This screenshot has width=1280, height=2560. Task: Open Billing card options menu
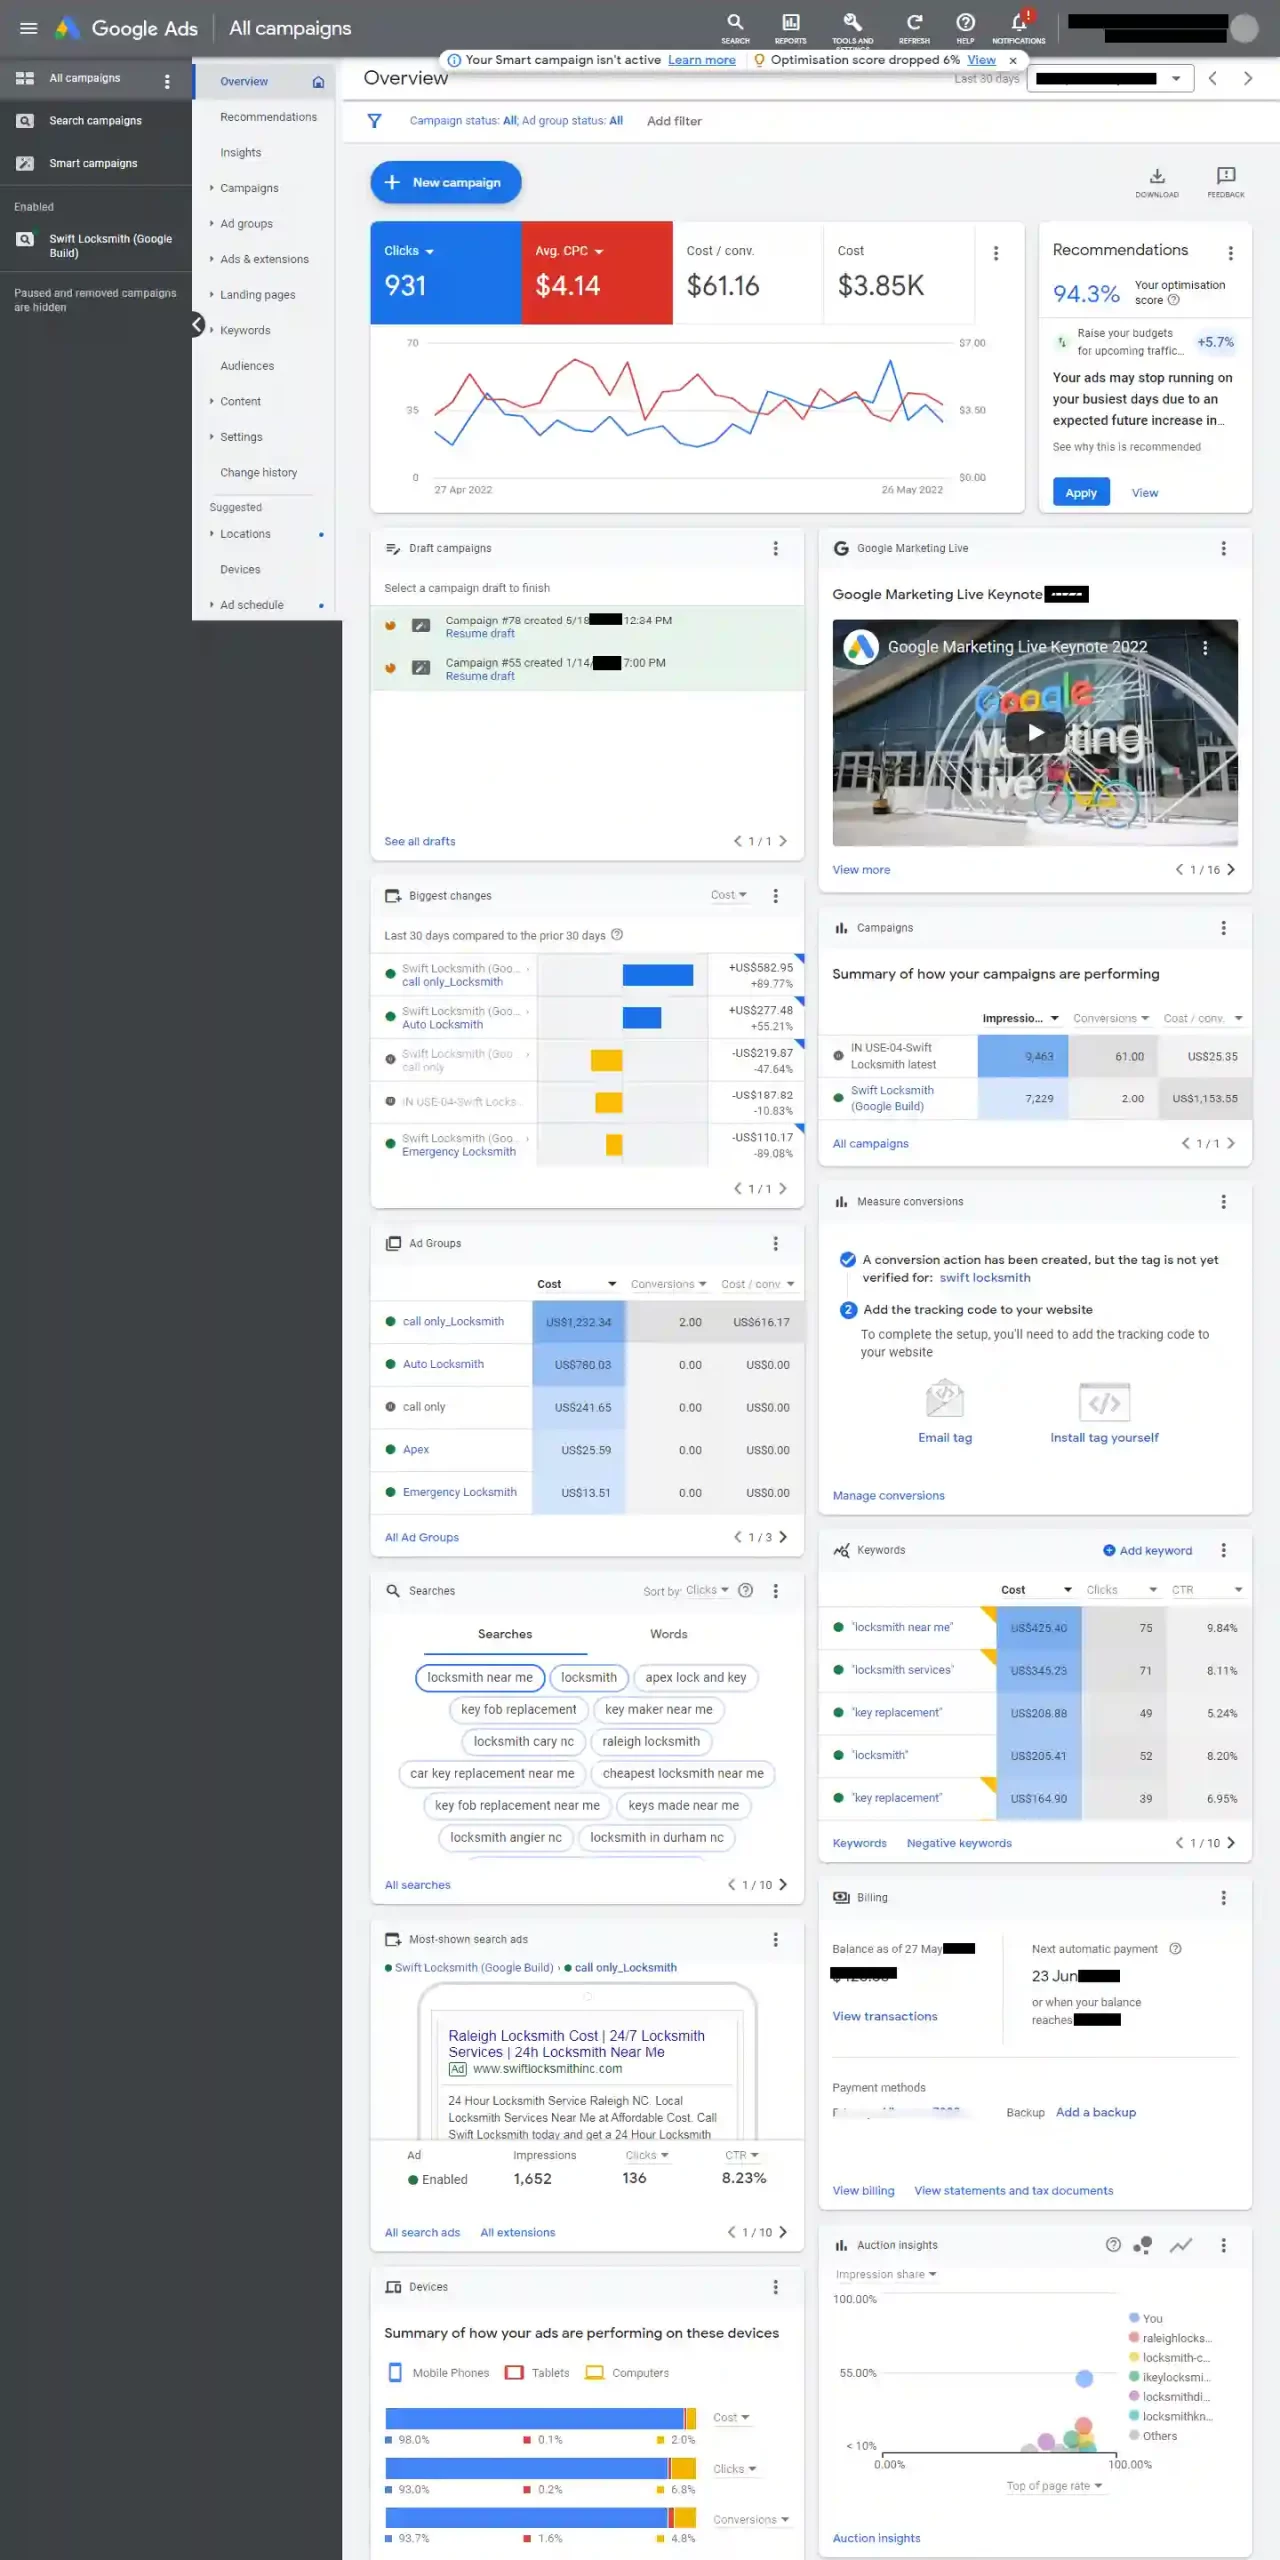pos(1223,1897)
